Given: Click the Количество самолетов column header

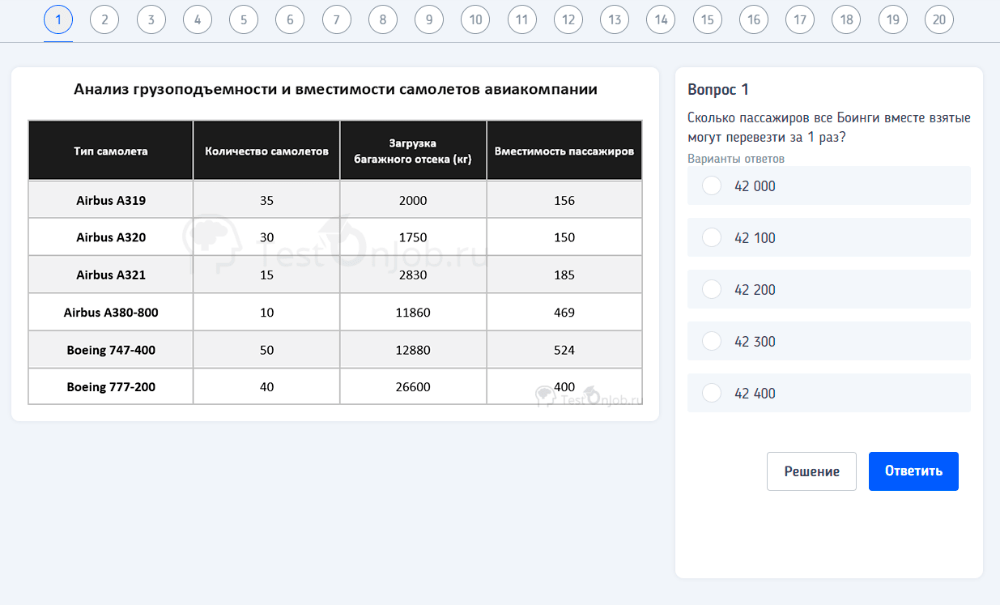Looking at the screenshot, I should (x=266, y=151).
